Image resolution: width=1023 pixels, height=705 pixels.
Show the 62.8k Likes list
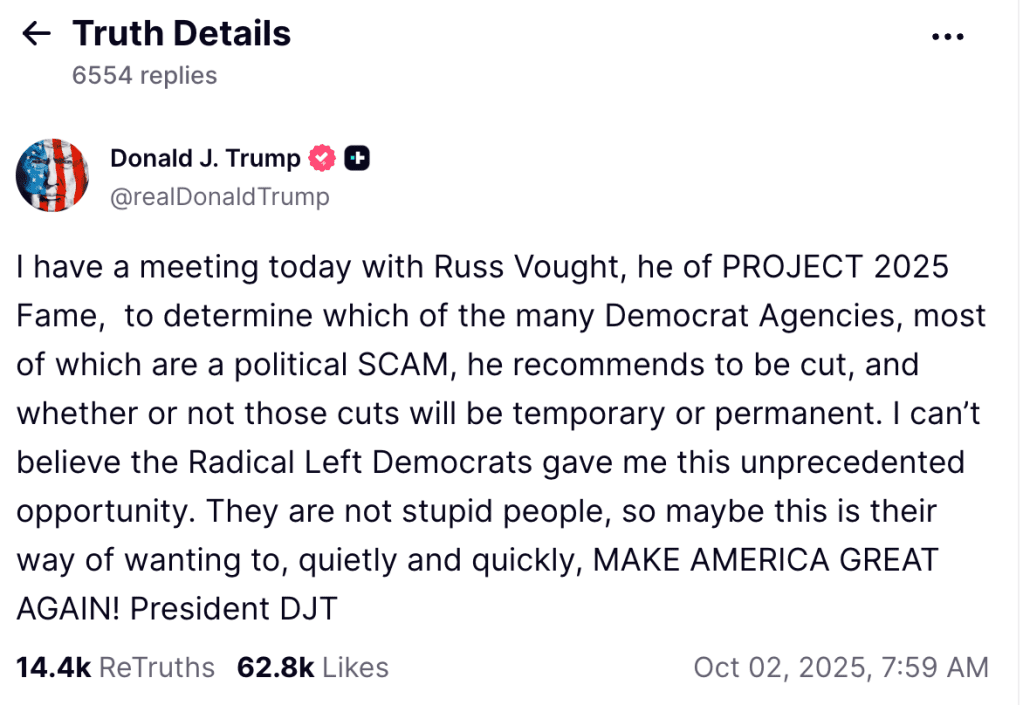[312, 667]
